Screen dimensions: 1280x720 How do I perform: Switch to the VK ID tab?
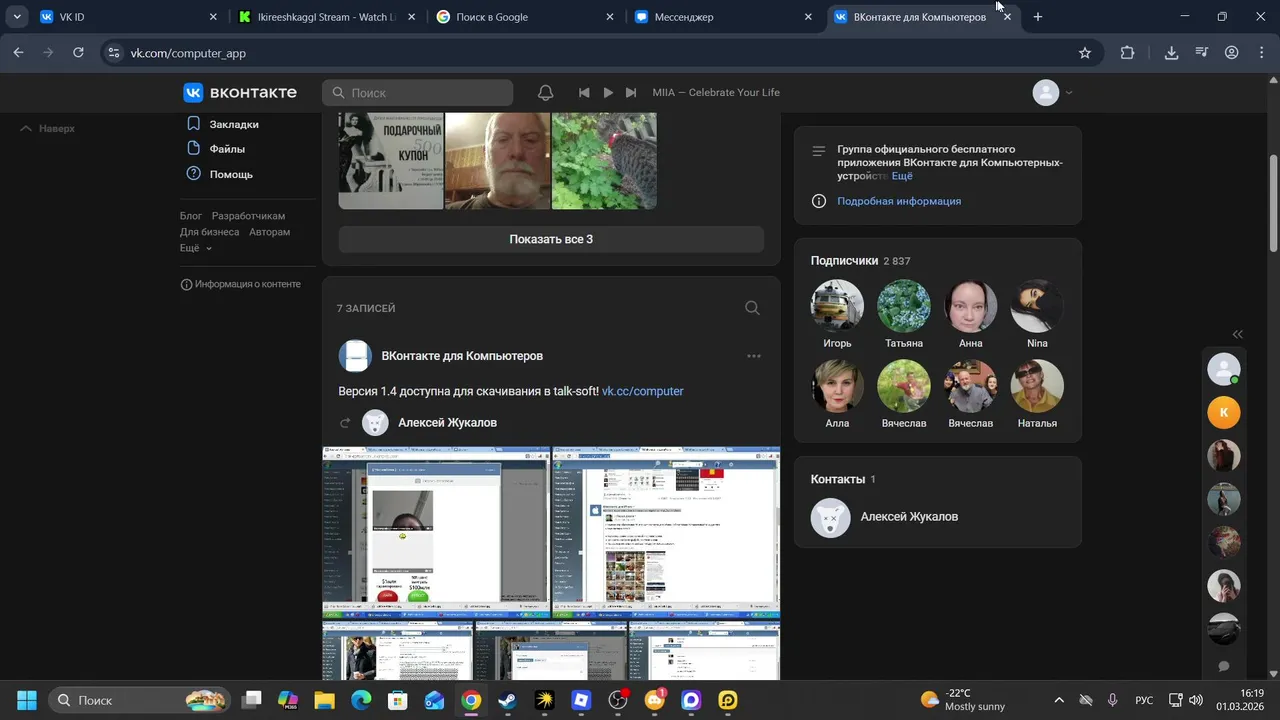(128, 17)
